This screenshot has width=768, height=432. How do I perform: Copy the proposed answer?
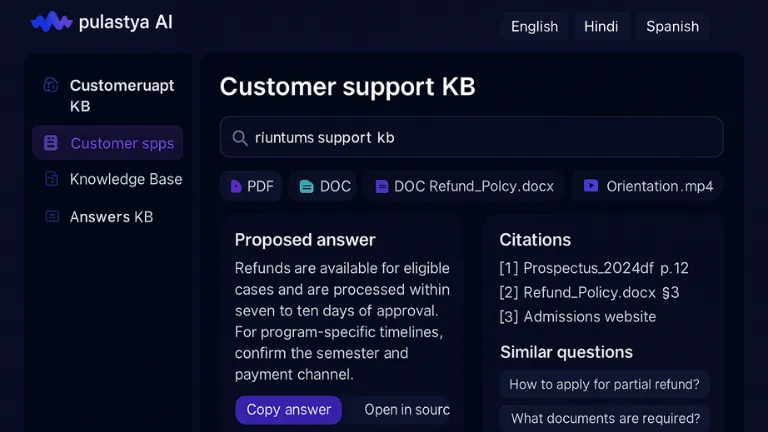pyautogui.click(x=288, y=409)
